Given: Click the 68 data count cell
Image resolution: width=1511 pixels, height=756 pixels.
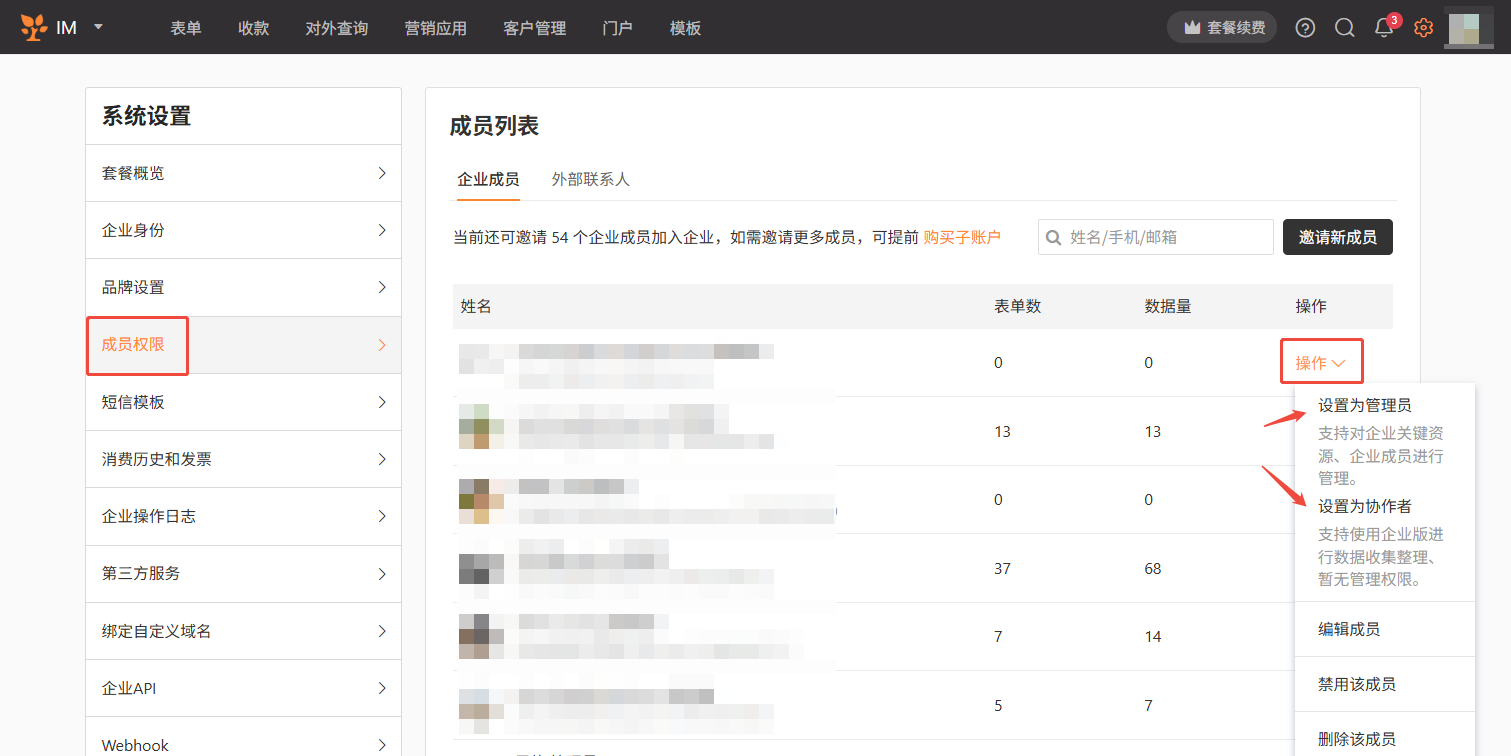Looking at the screenshot, I should coord(1153,568).
